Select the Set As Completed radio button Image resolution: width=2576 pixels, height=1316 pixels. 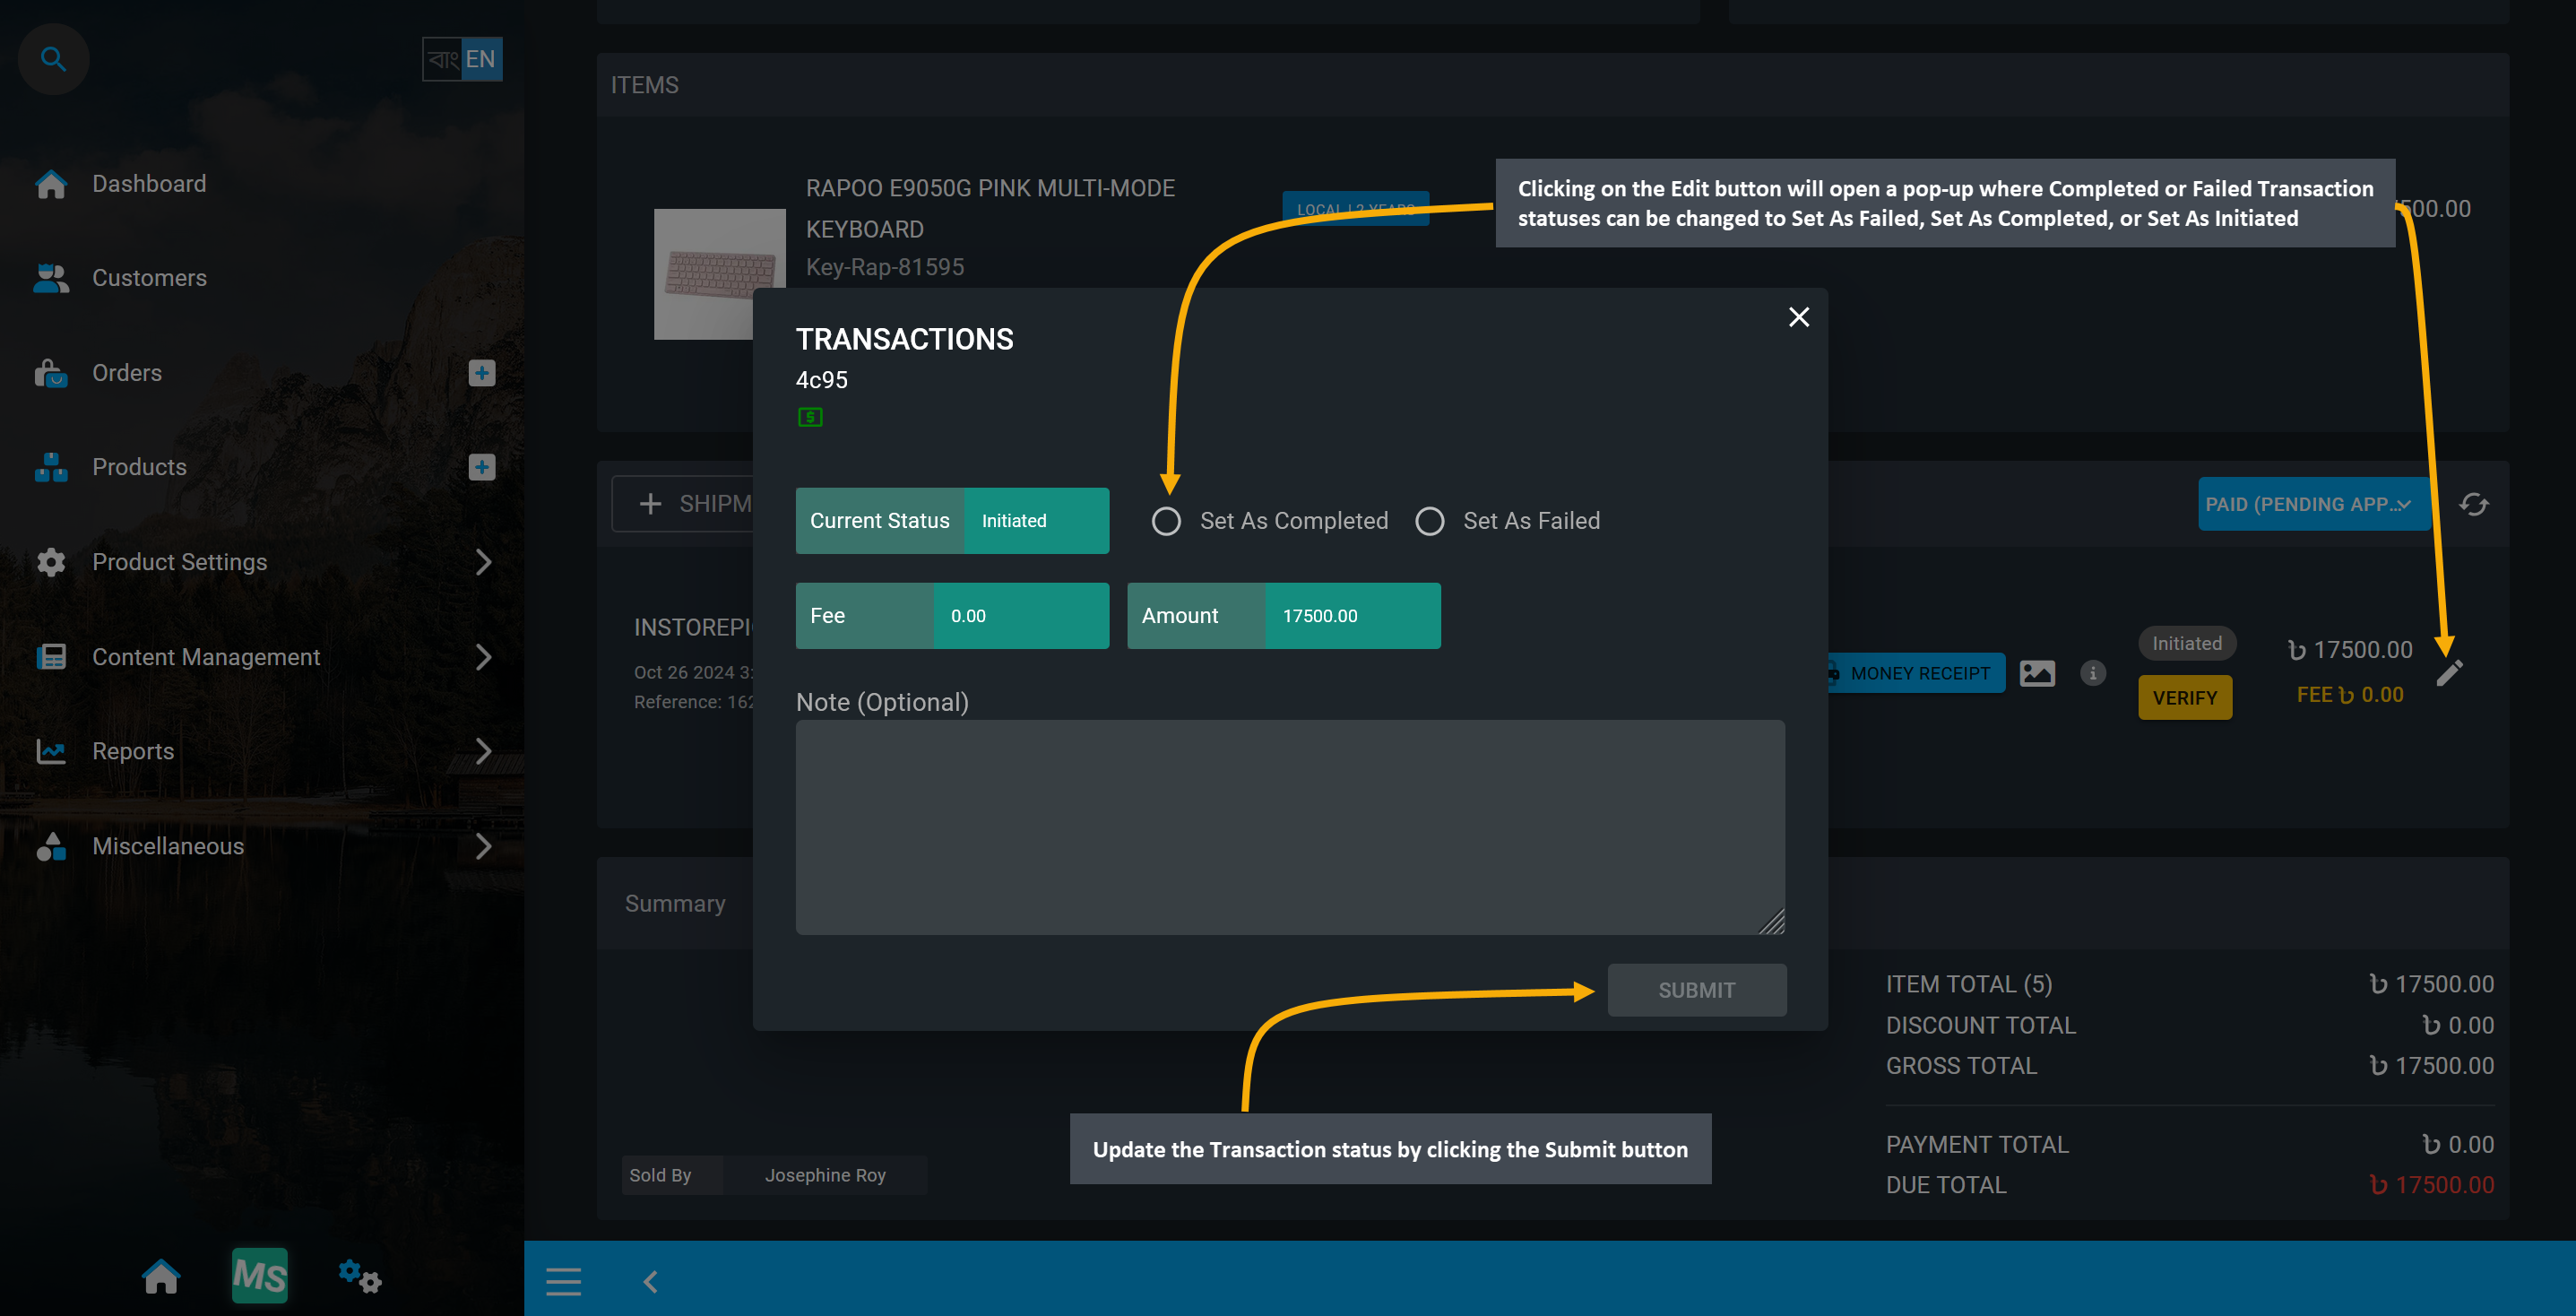click(1164, 519)
